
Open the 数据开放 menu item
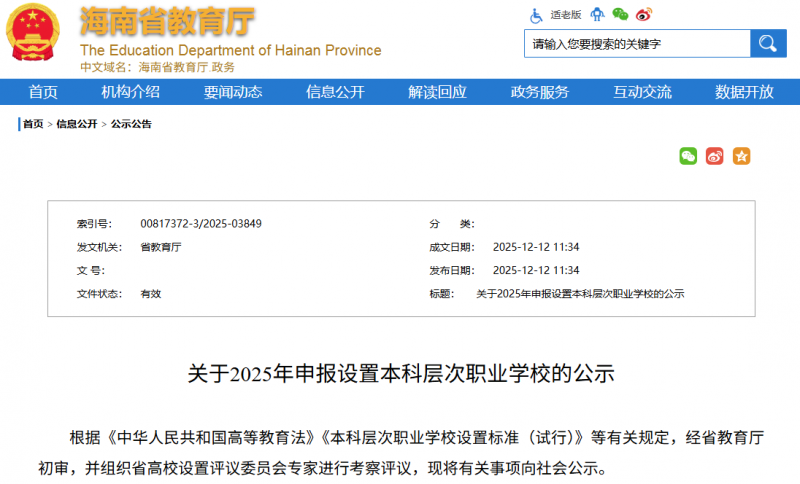coord(744,92)
